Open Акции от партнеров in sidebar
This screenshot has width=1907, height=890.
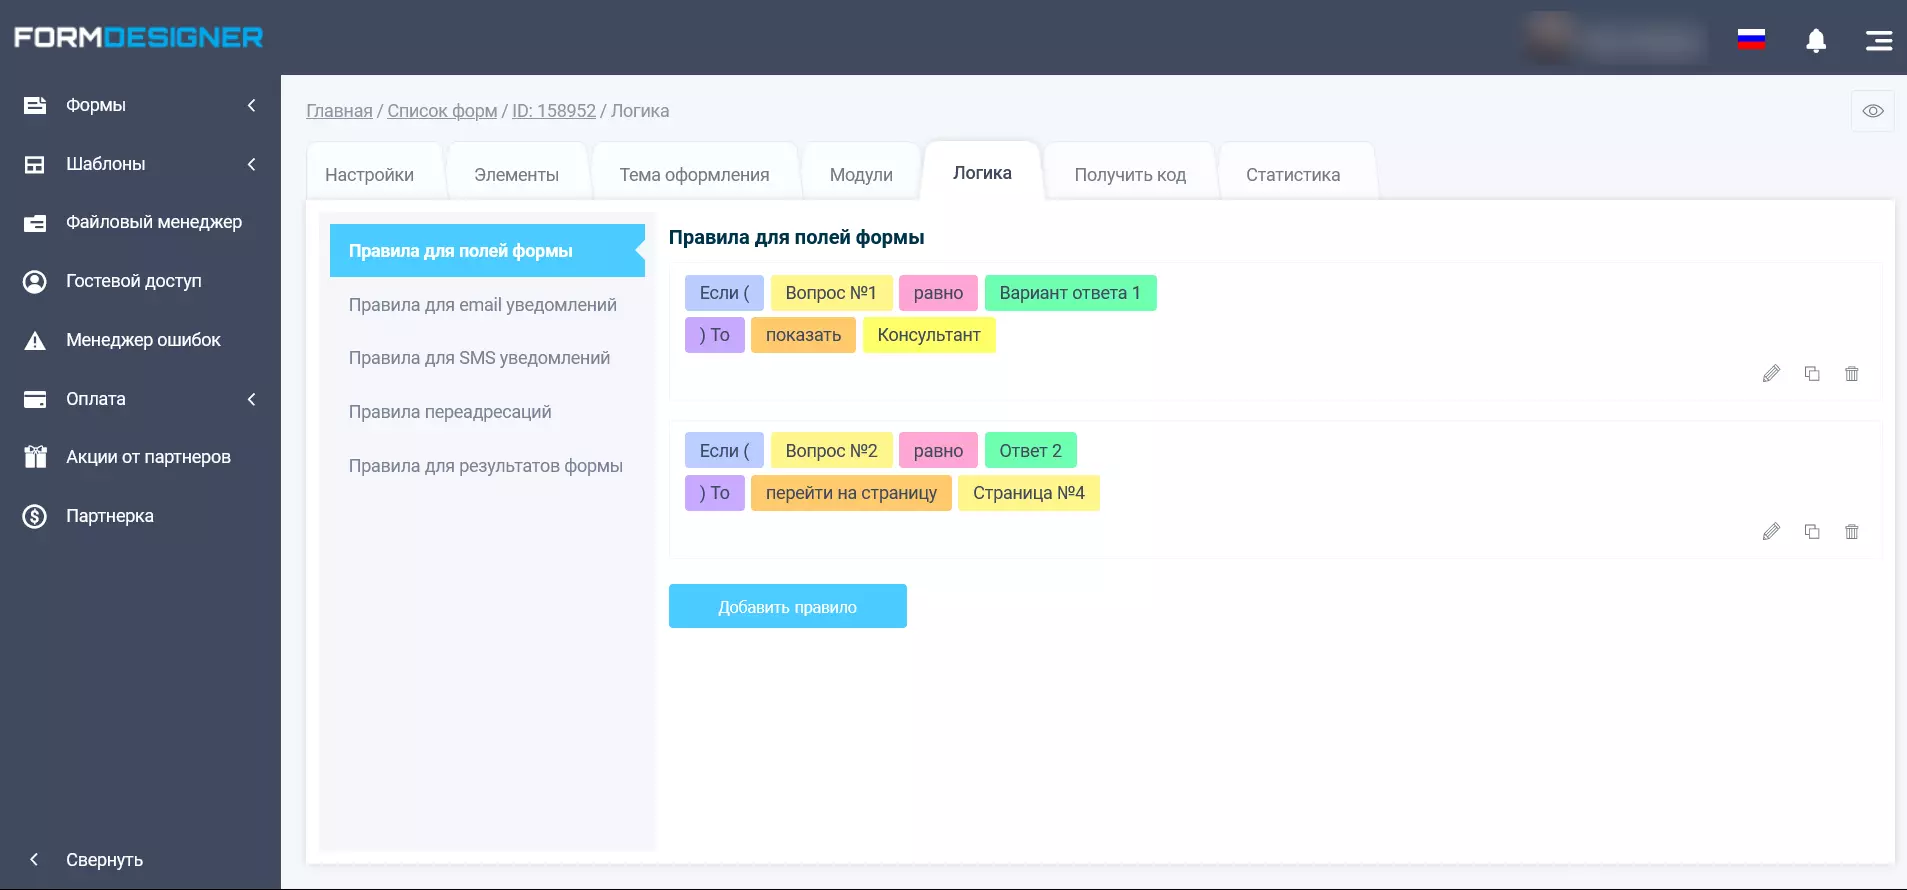pos(148,457)
